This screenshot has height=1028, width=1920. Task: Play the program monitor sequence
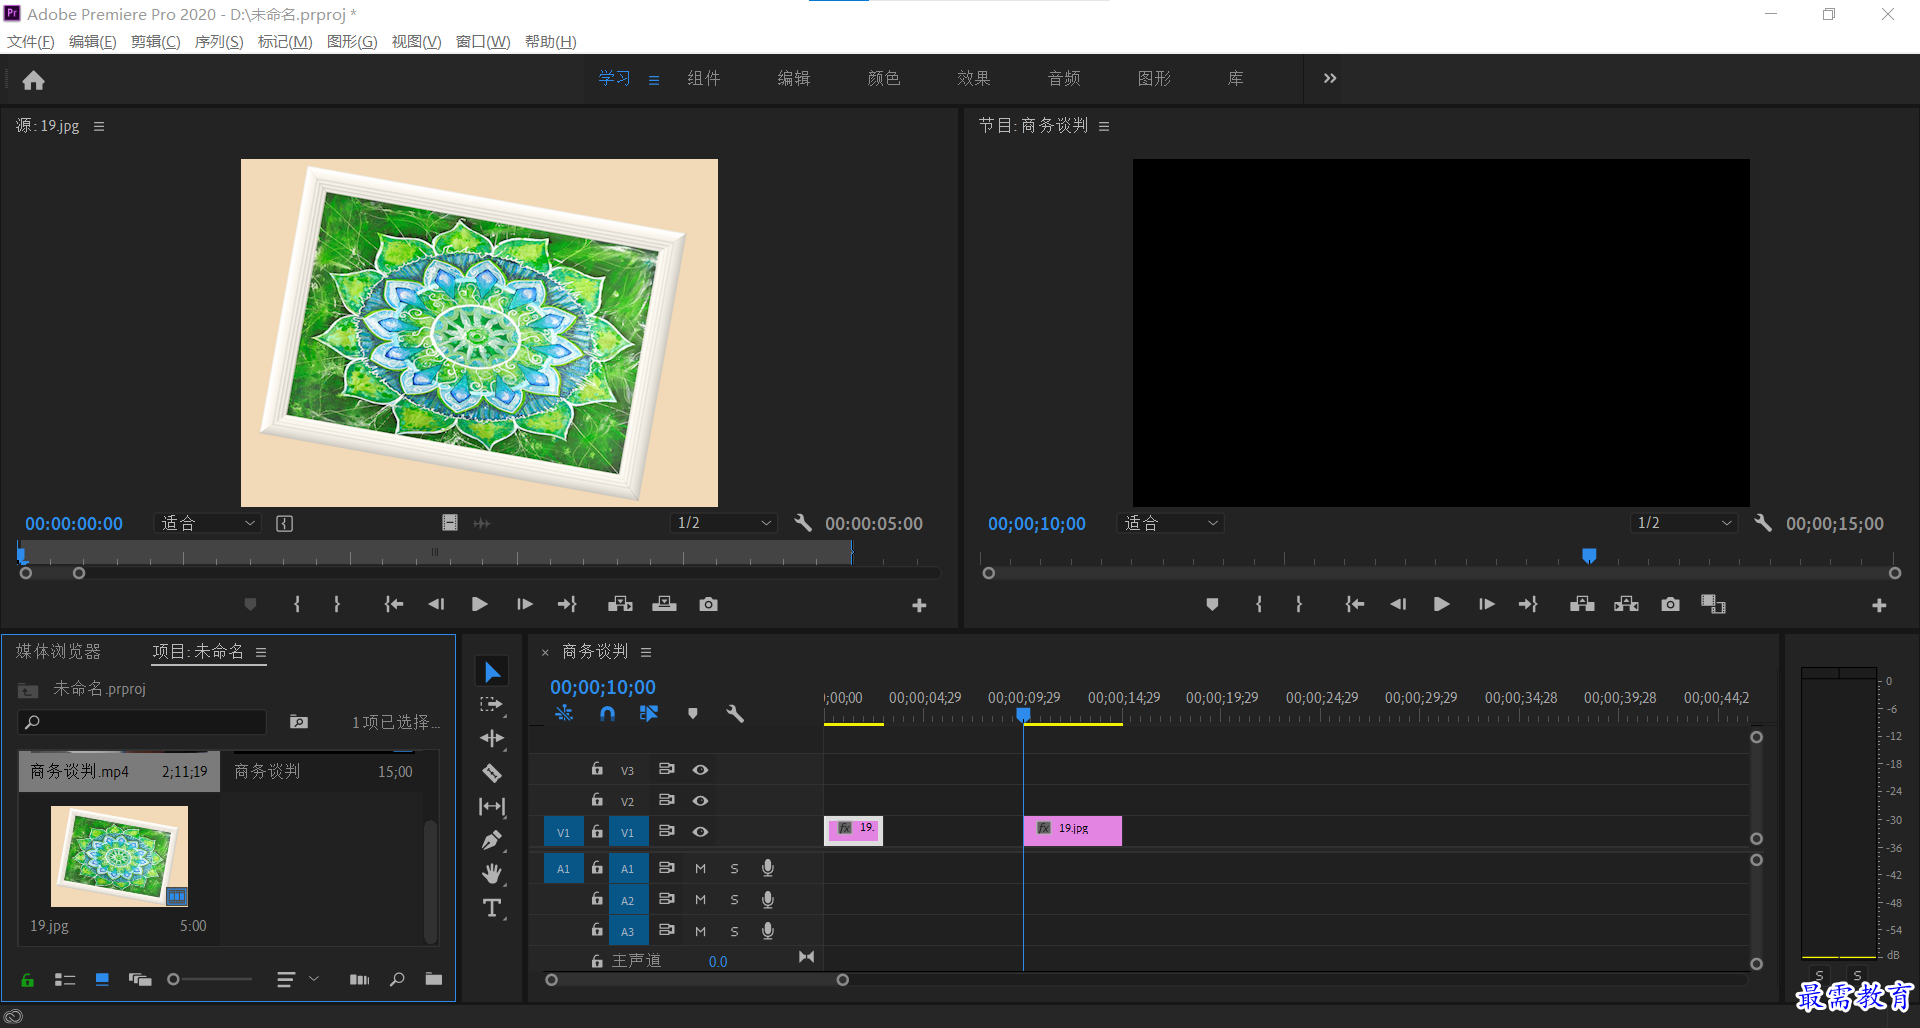1441,604
